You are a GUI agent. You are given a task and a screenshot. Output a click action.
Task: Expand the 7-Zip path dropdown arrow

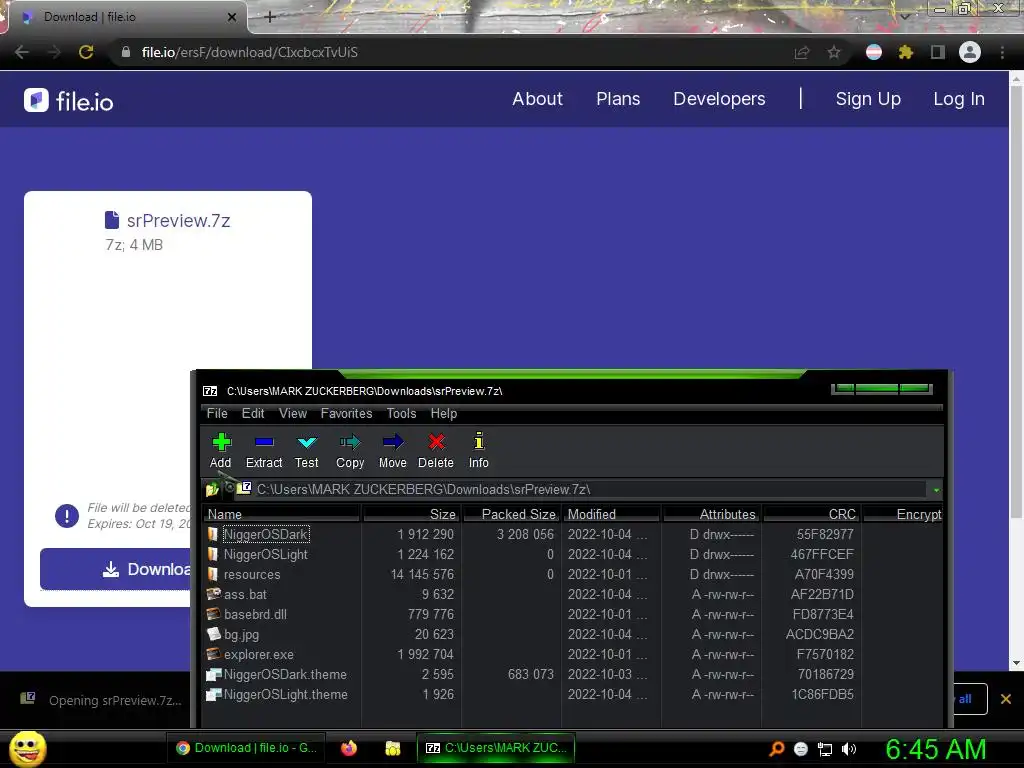coord(936,490)
